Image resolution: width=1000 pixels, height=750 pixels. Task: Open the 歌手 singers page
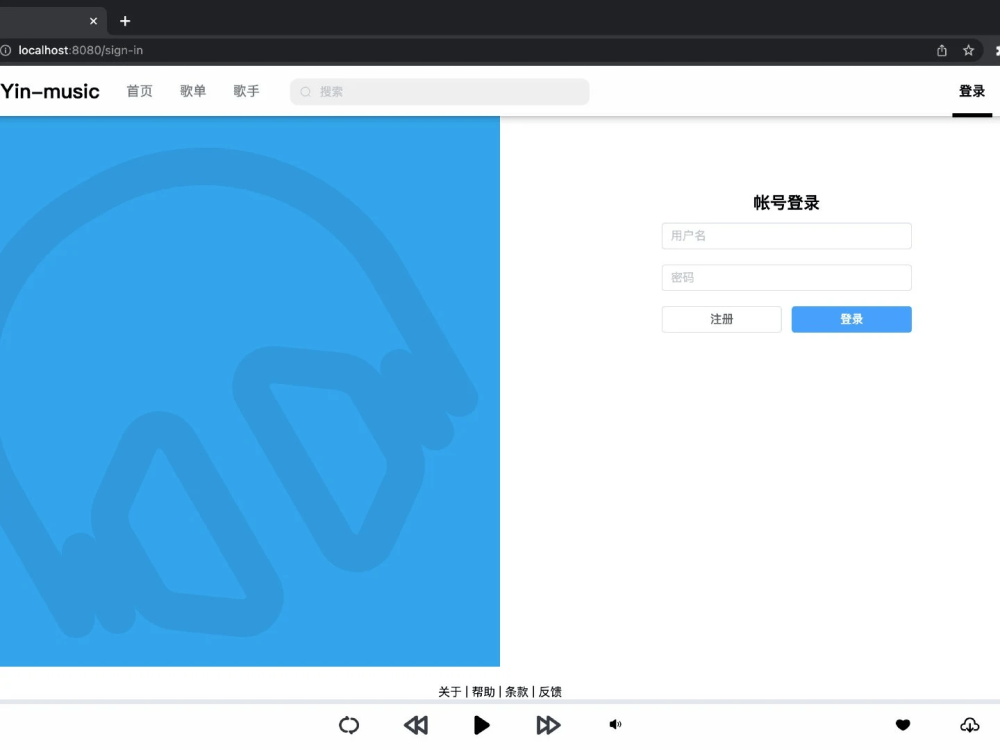click(x=246, y=91)
